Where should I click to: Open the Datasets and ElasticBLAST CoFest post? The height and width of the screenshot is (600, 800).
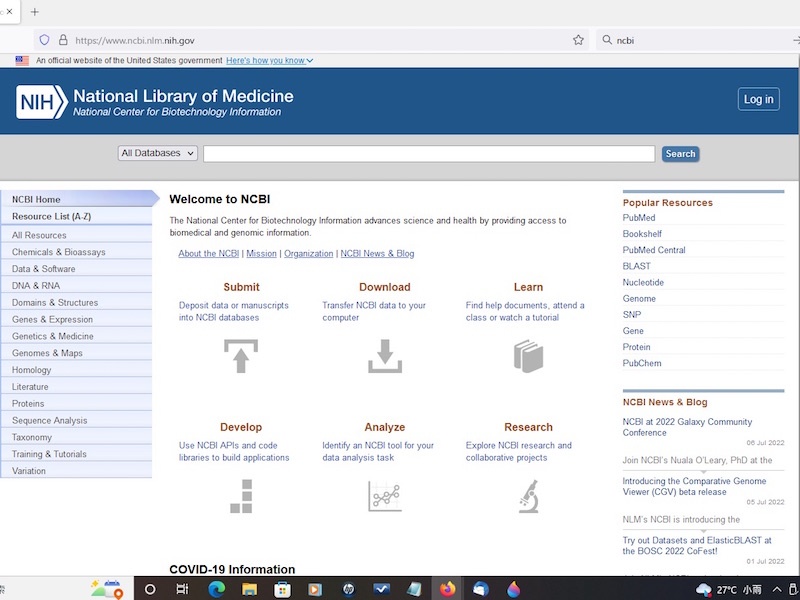pos(697,545)
